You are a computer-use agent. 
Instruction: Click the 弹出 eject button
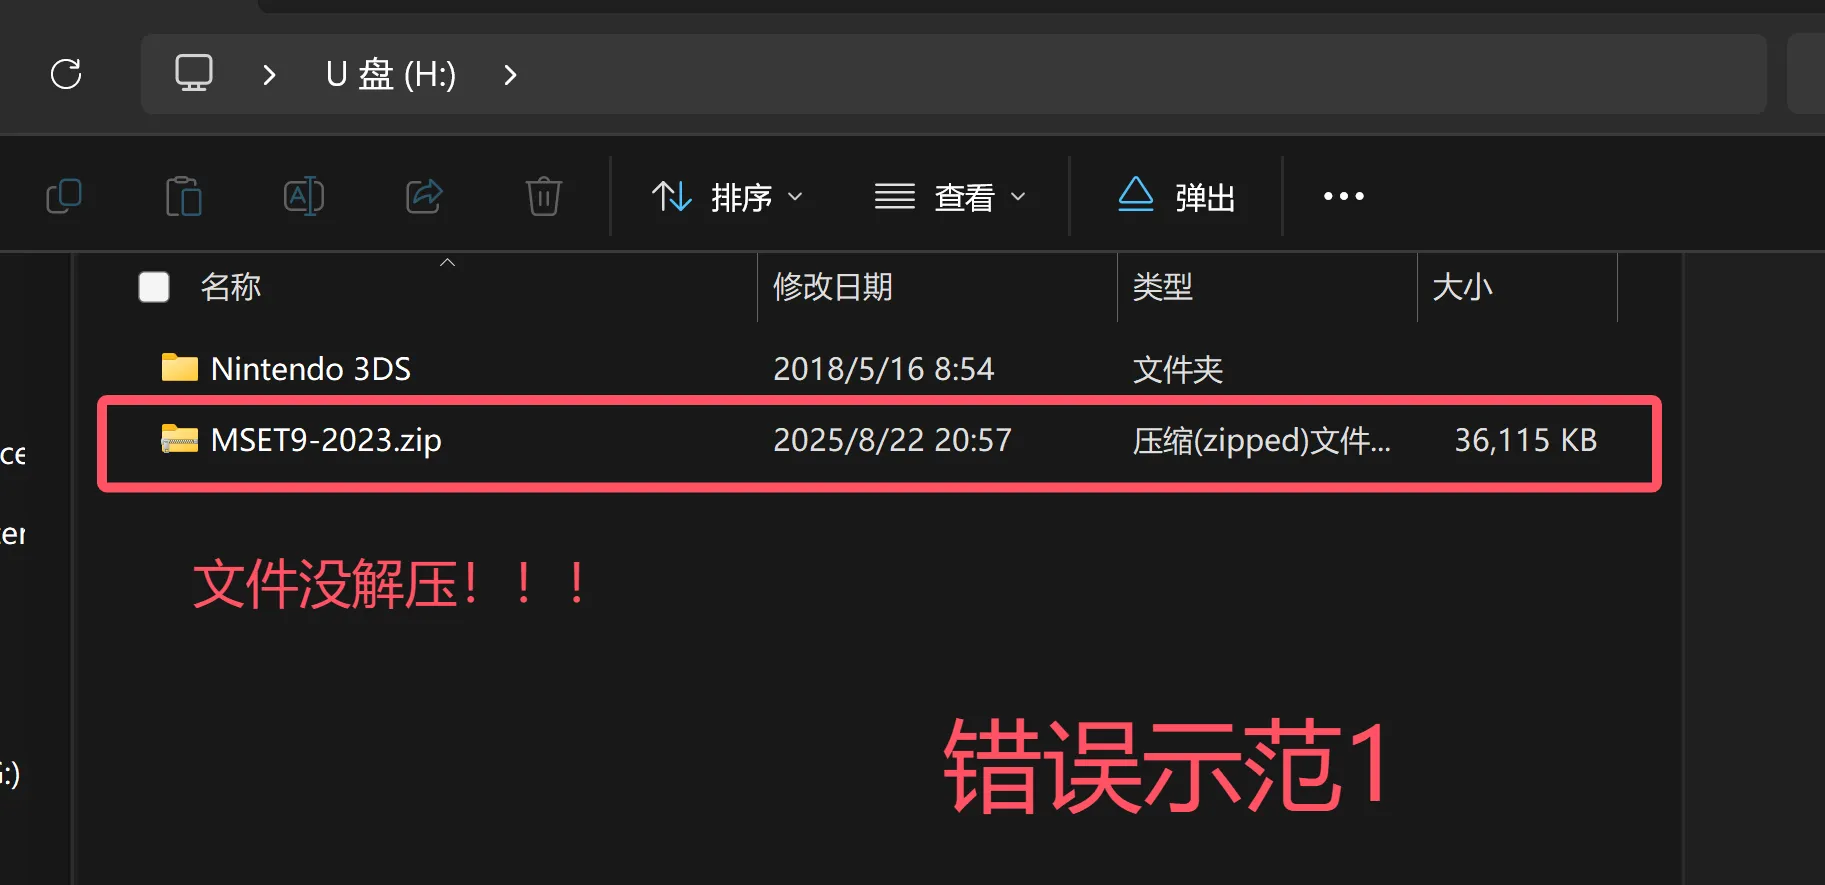[1176, 196]
